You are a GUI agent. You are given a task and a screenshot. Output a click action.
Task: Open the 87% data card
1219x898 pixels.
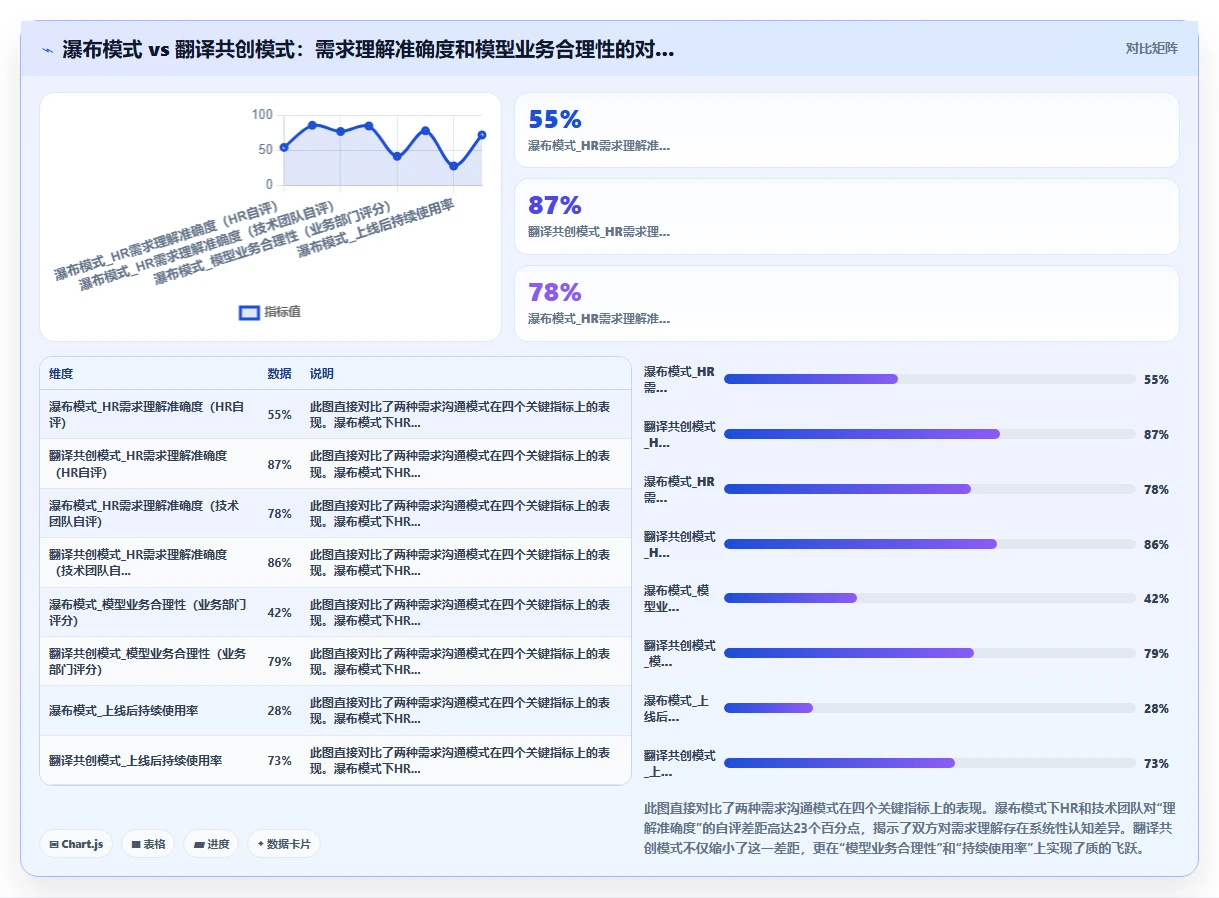coord(847,216)
